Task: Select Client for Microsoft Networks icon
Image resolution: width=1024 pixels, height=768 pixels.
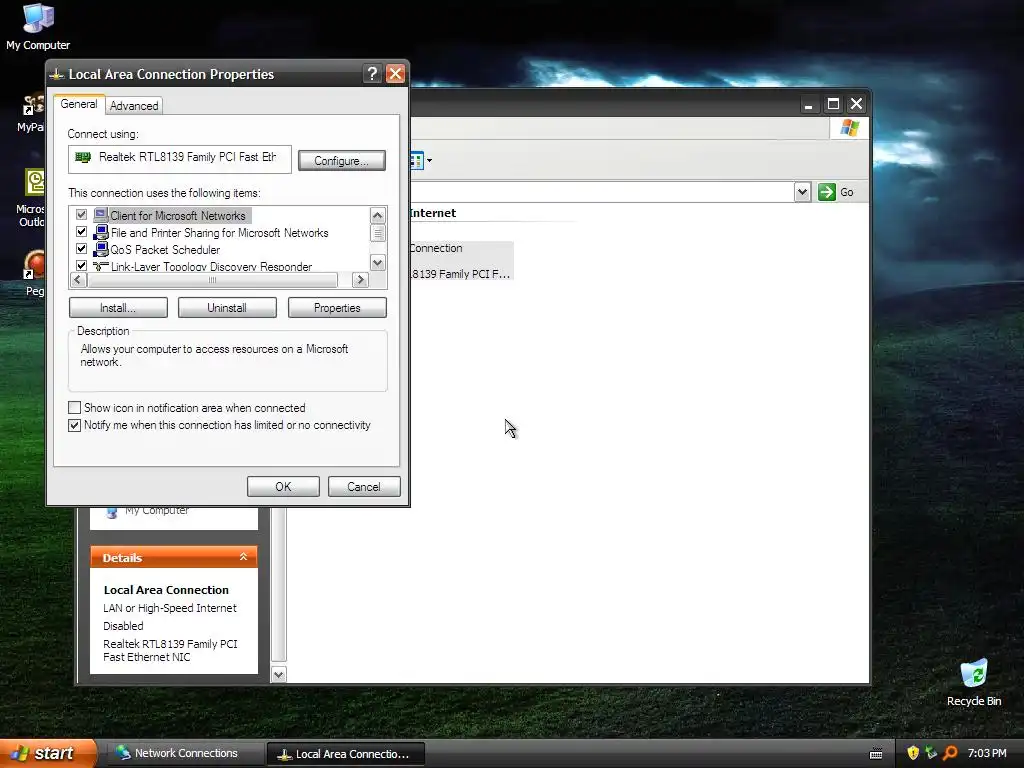Action: (101, 215)
